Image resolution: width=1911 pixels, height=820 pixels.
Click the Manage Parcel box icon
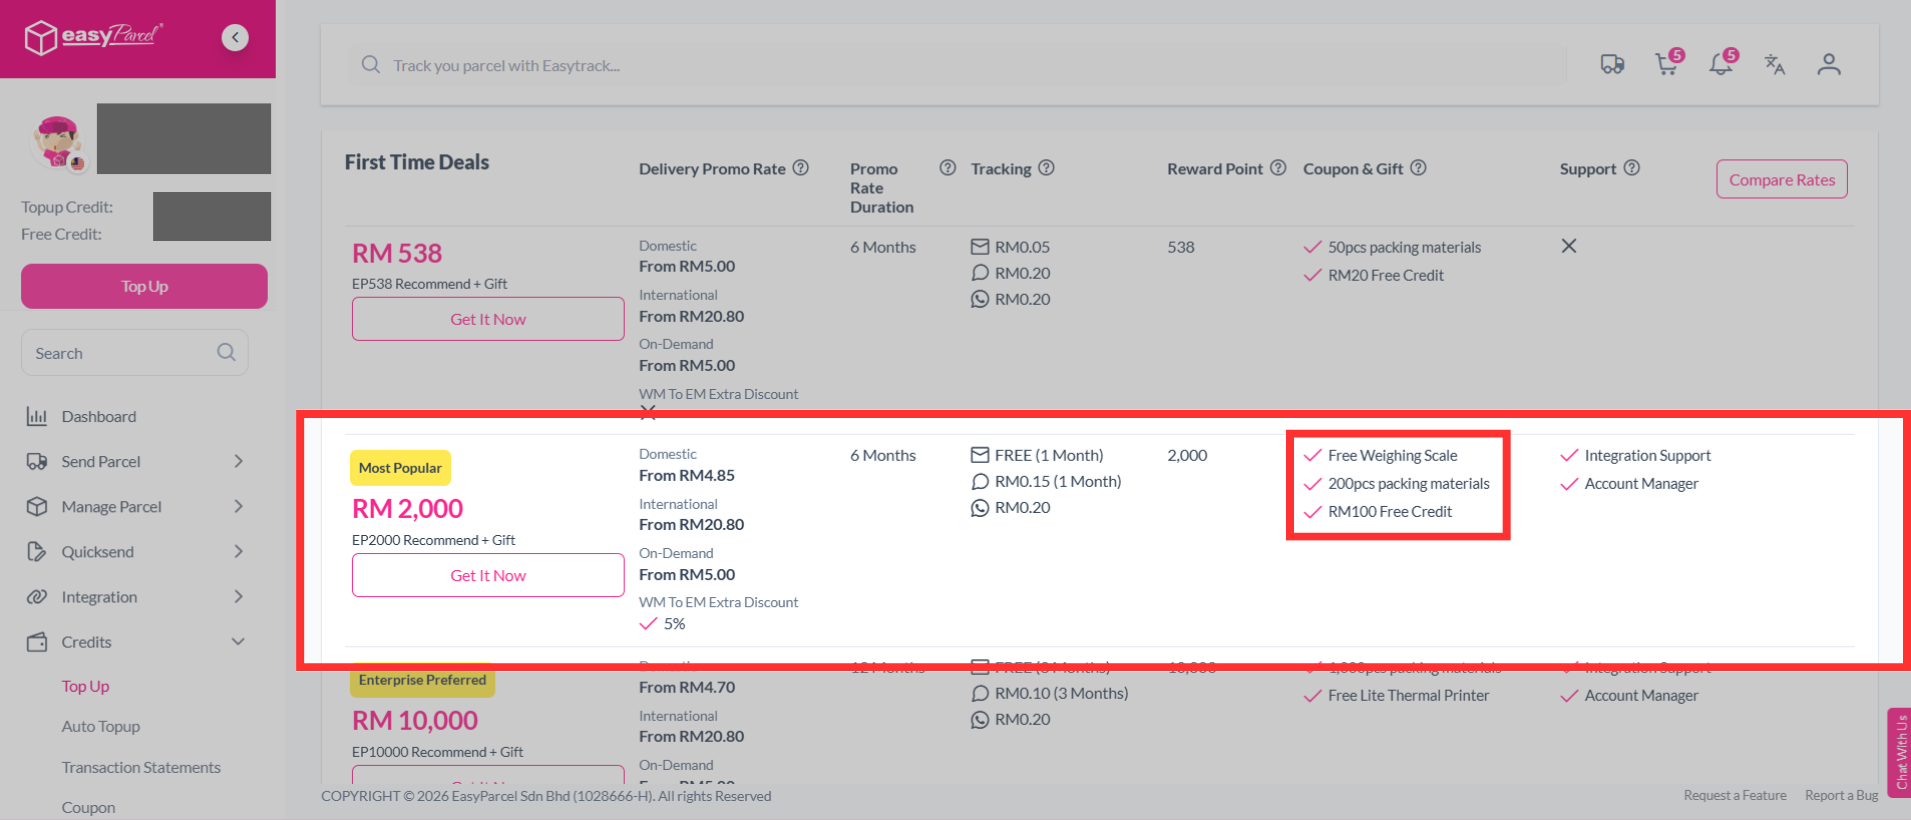coord(37,506)
